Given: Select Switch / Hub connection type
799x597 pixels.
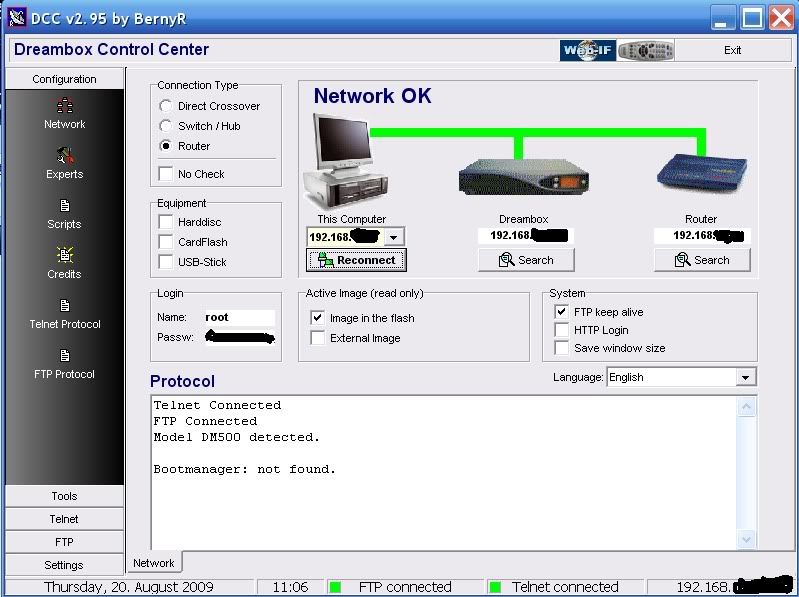Looking at the screenshot, I should 166,126.
